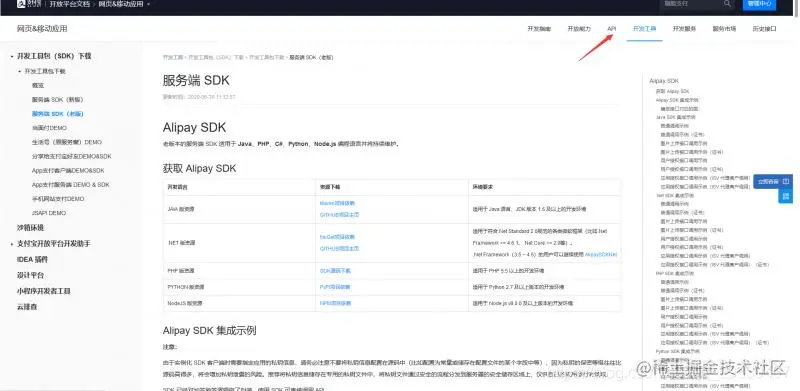The image size is (800, 391).
Task: Select the 开发工具 navigation tab
Action: (x=644, y=29)
